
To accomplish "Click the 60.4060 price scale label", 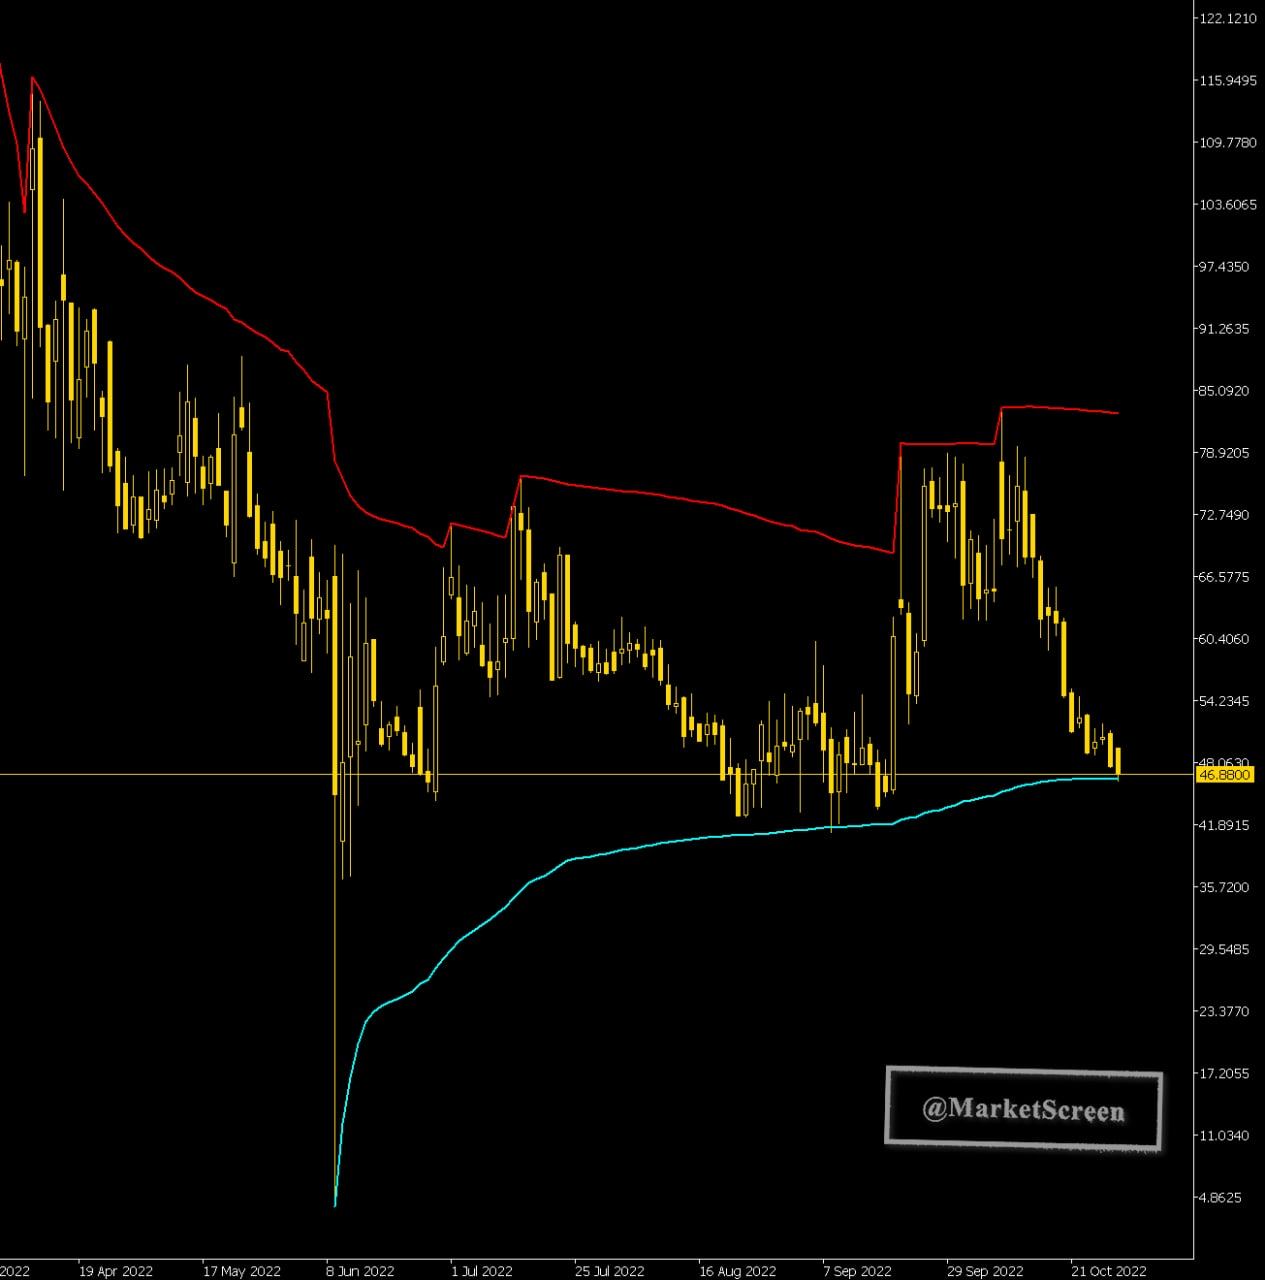I will click(x=1224, y=638).
